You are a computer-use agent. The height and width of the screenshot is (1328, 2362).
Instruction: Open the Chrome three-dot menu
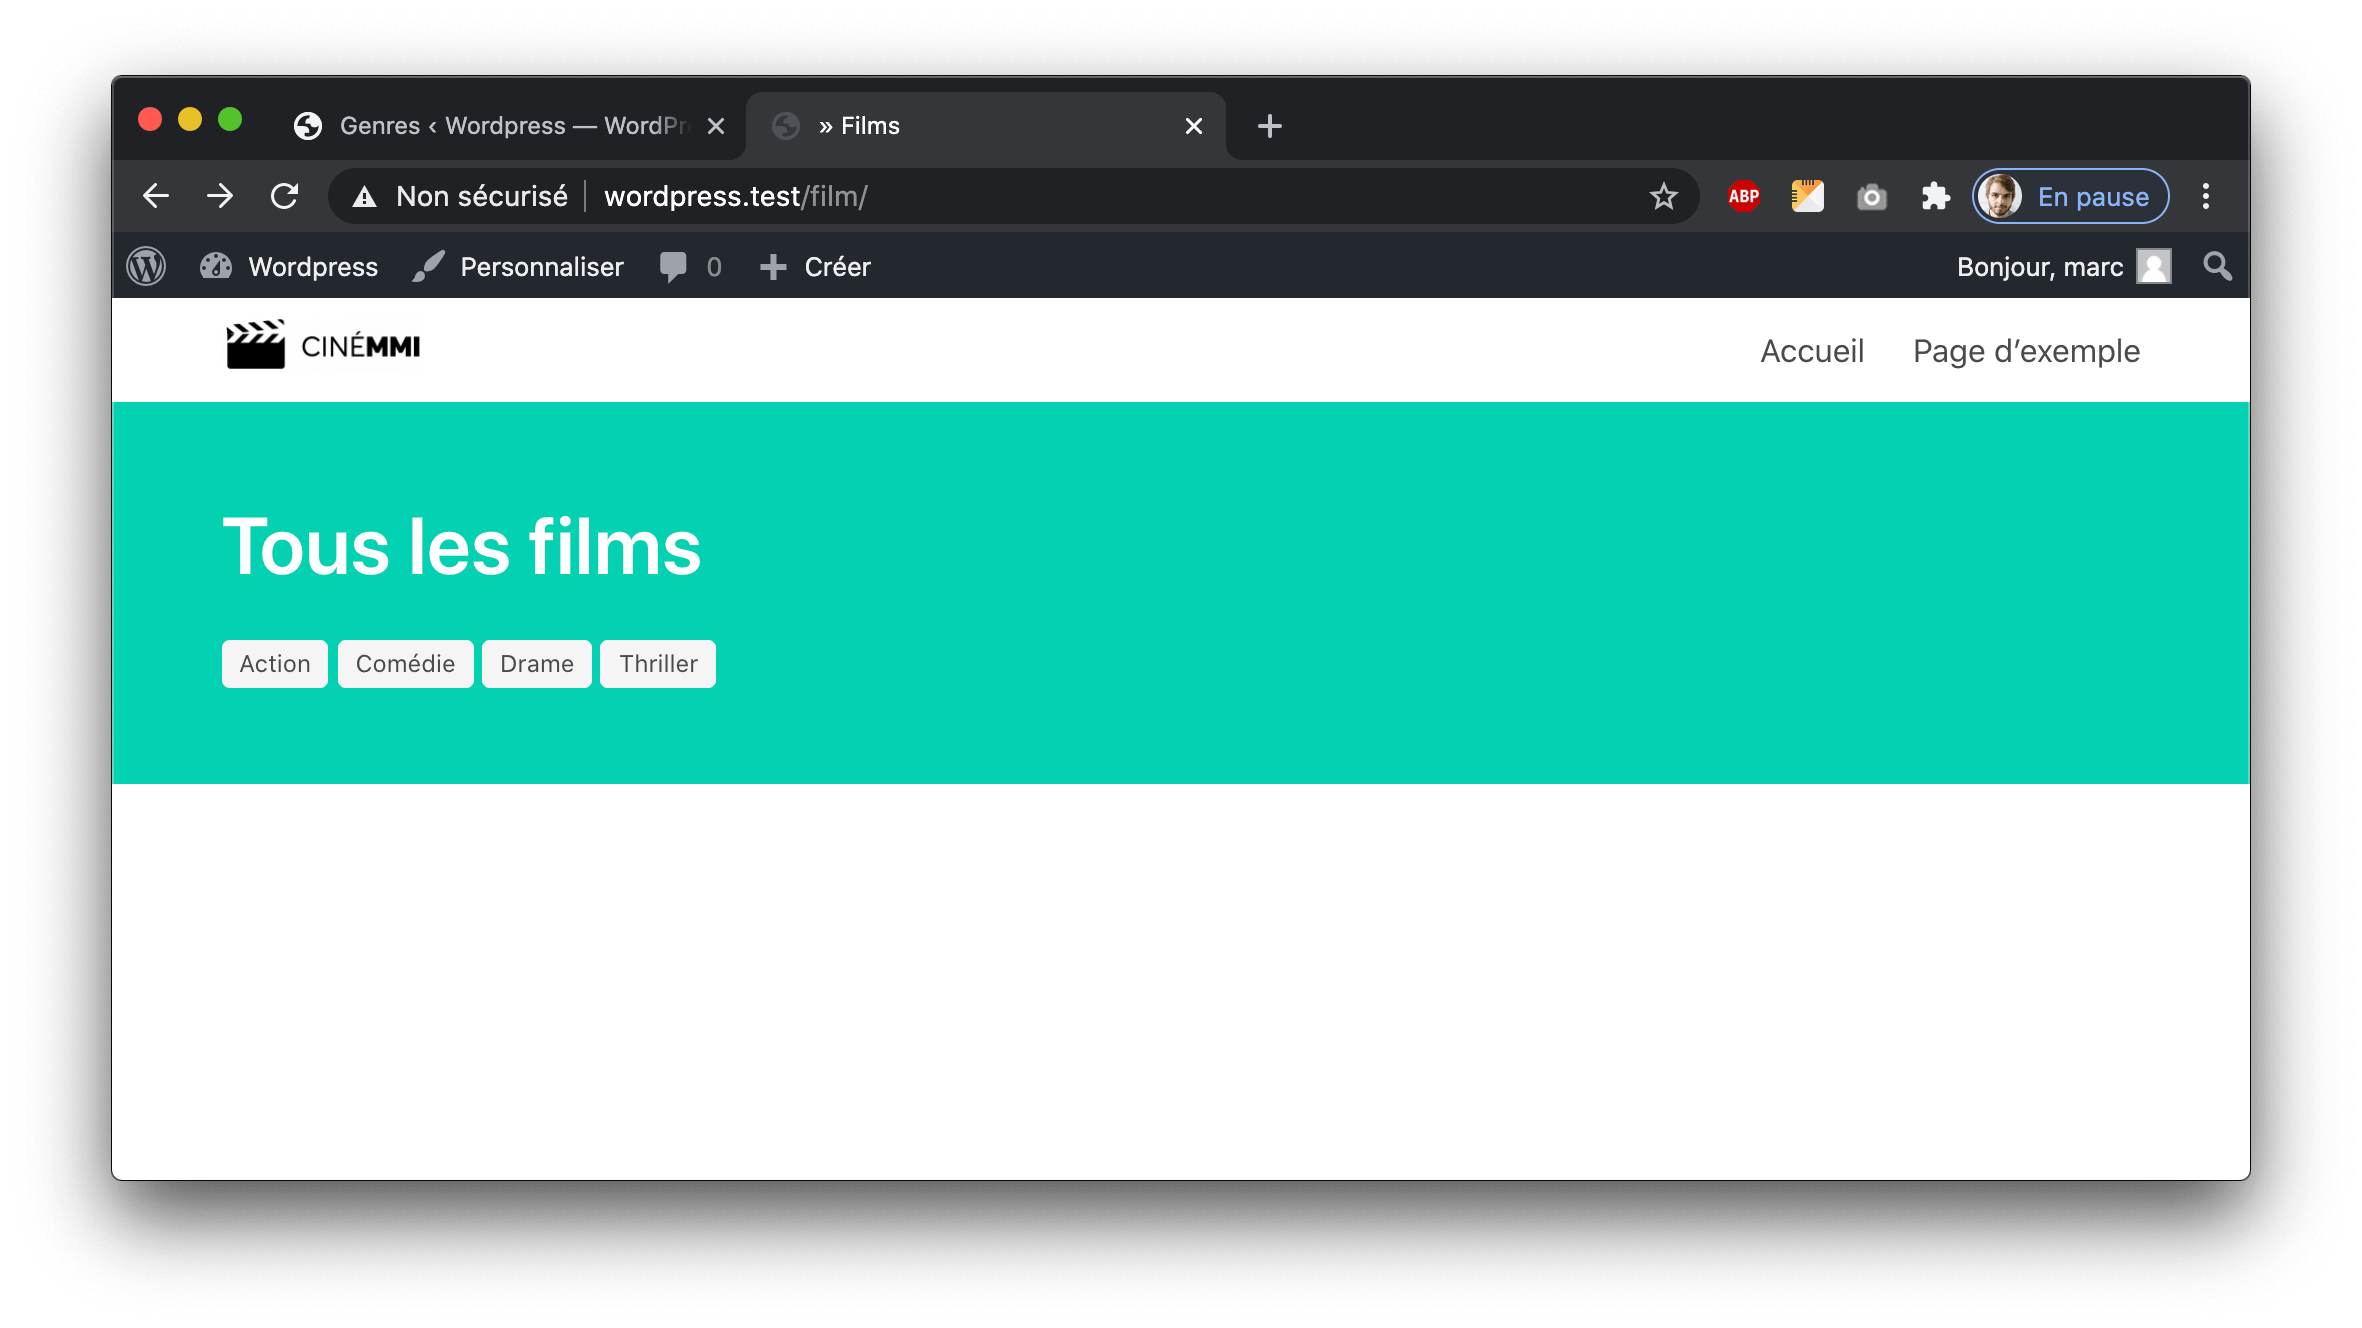pos(2206,196)
